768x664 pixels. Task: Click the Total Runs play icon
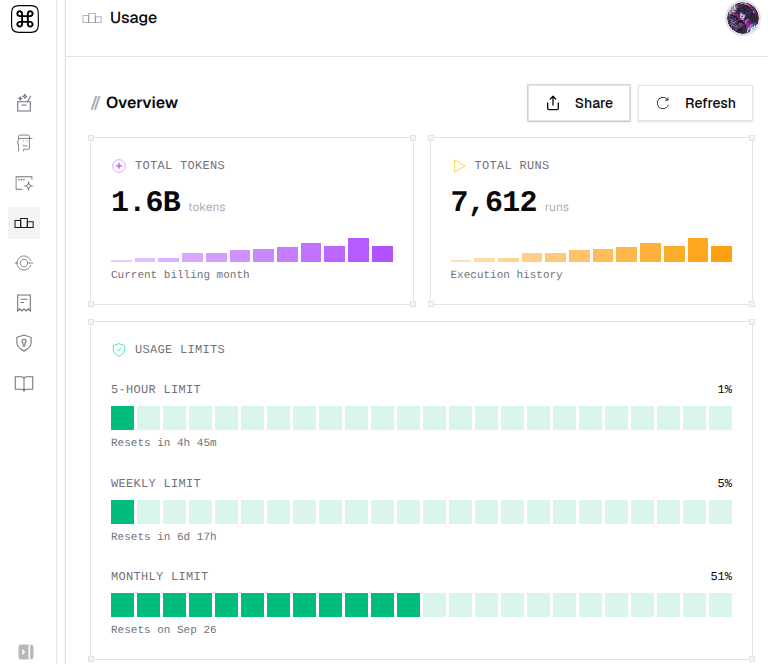click(459, 166)
